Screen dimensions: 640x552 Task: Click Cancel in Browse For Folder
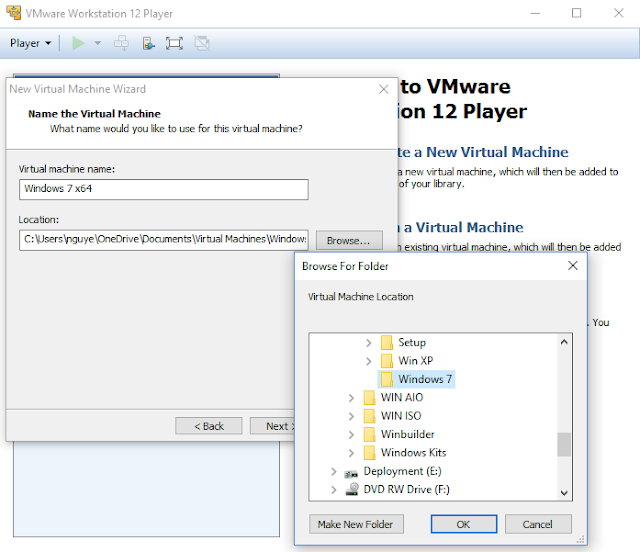point(538,524)
